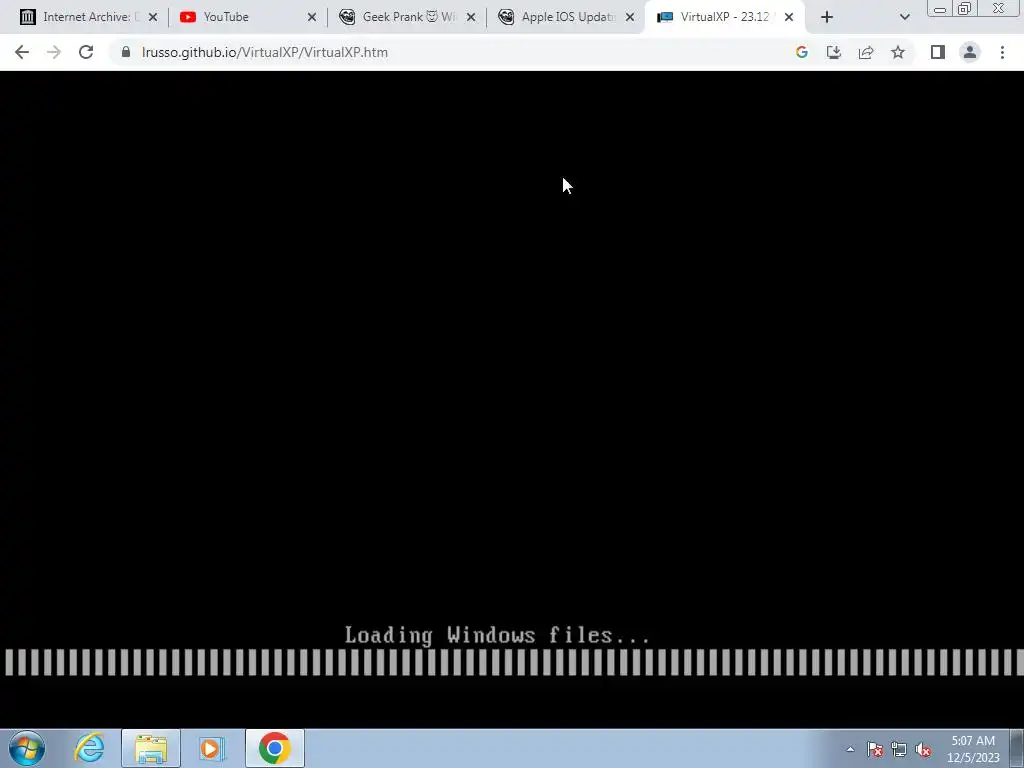This screenshot has height=768, width=1024.
Task: Share this page using the share icon
Action: point(866,52)
